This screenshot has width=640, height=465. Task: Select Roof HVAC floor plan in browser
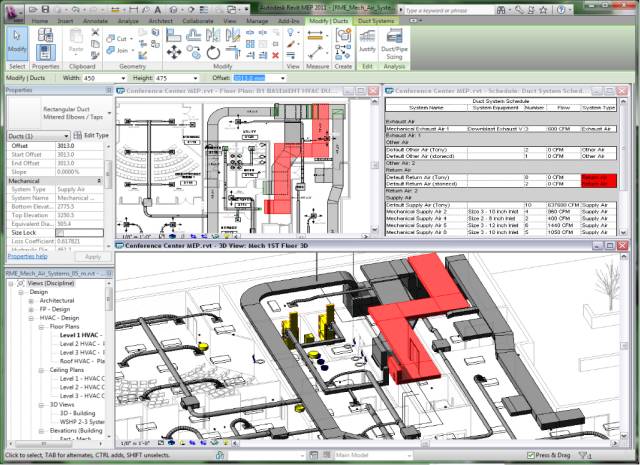(82, 361)
